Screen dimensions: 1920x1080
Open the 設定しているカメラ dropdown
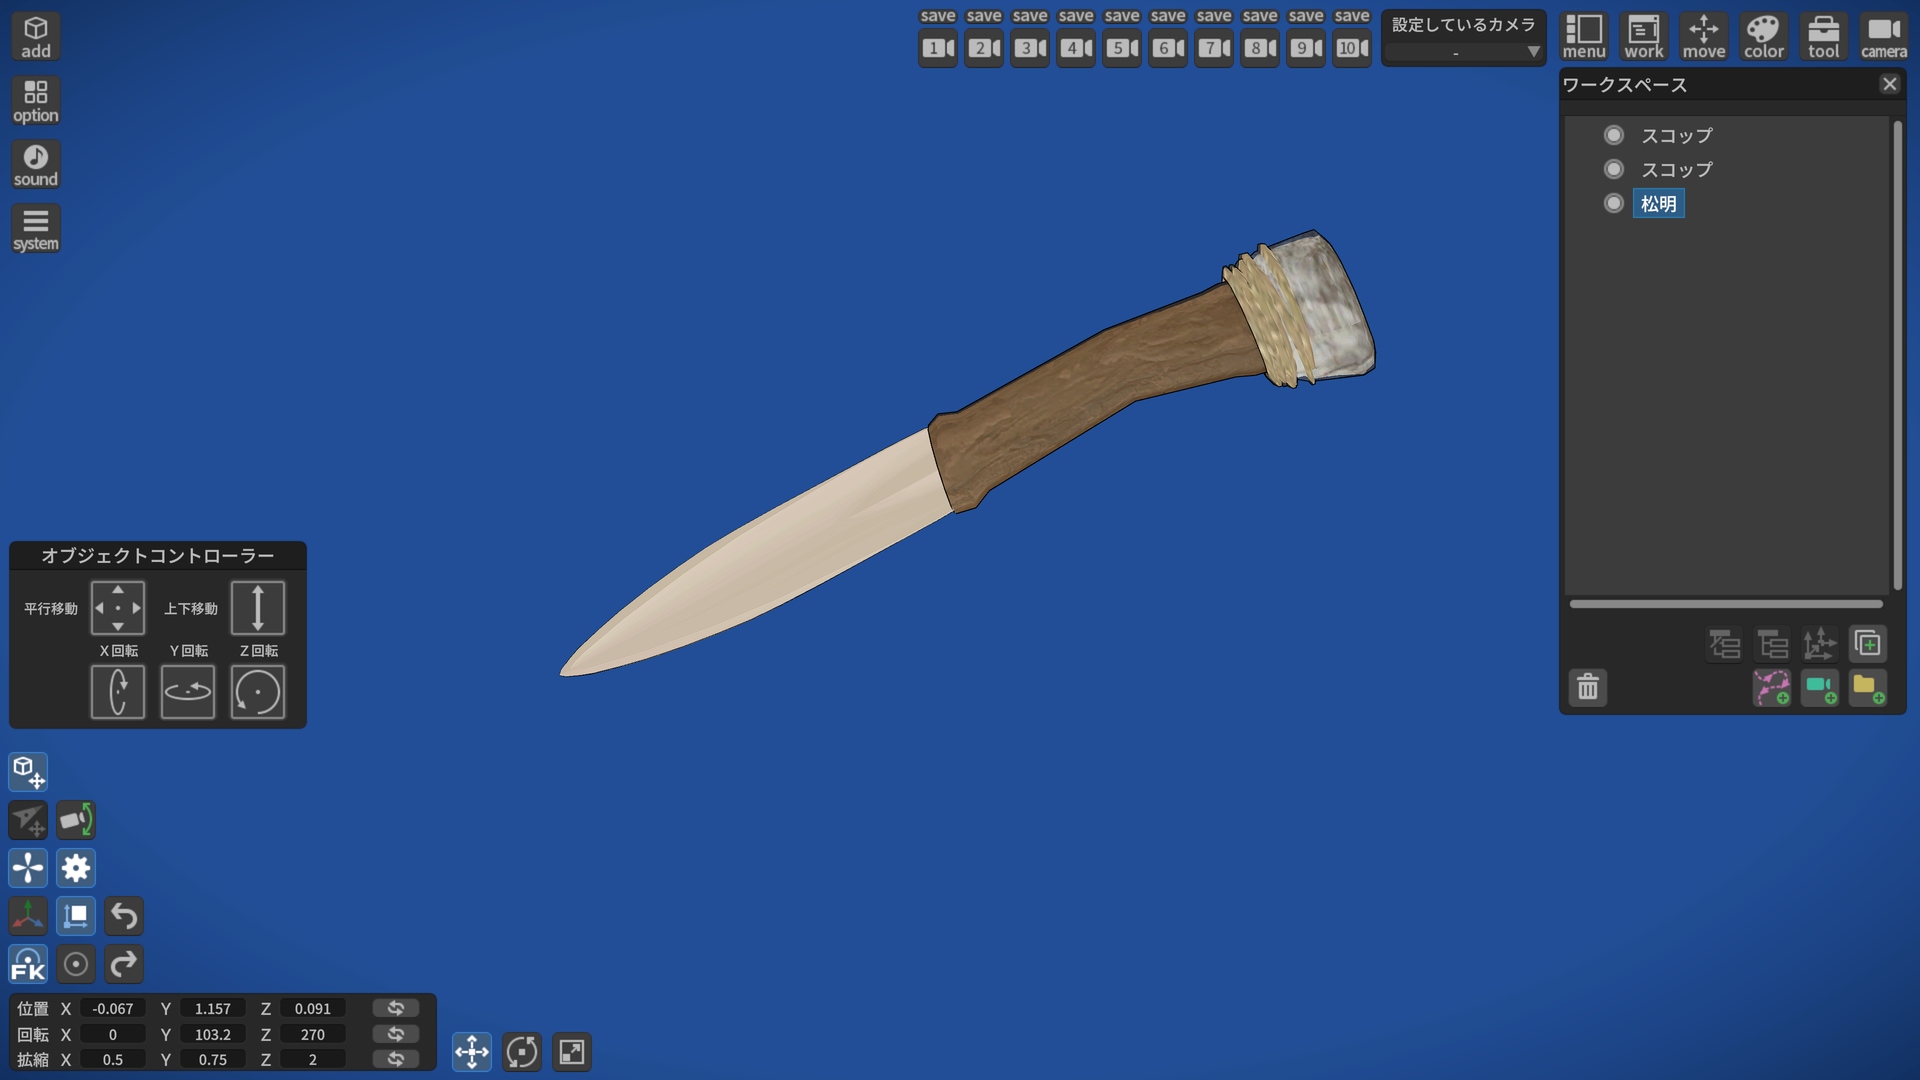click(x=1463, y=51)
